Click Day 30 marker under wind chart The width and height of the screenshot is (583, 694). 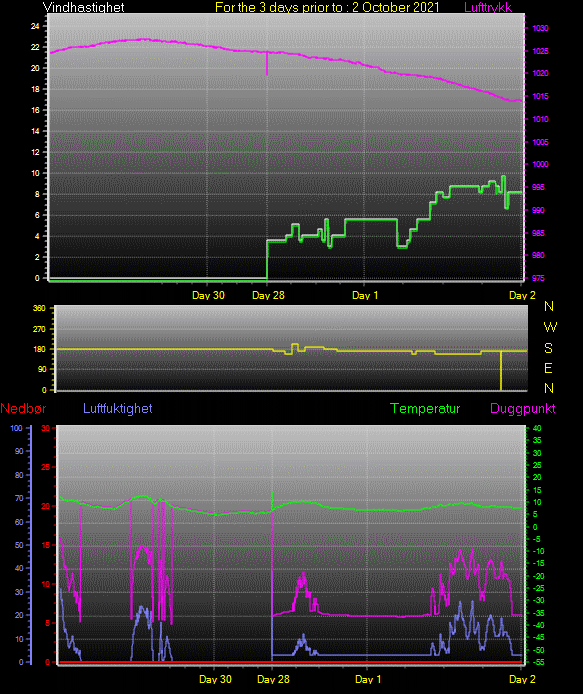tap(208, 295)
